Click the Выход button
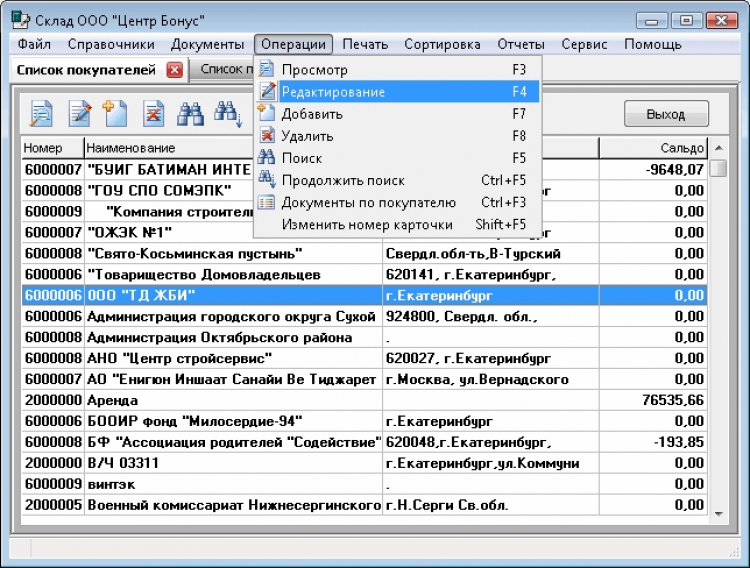This screenshot has height=568, width=750. tap(666, 114)
